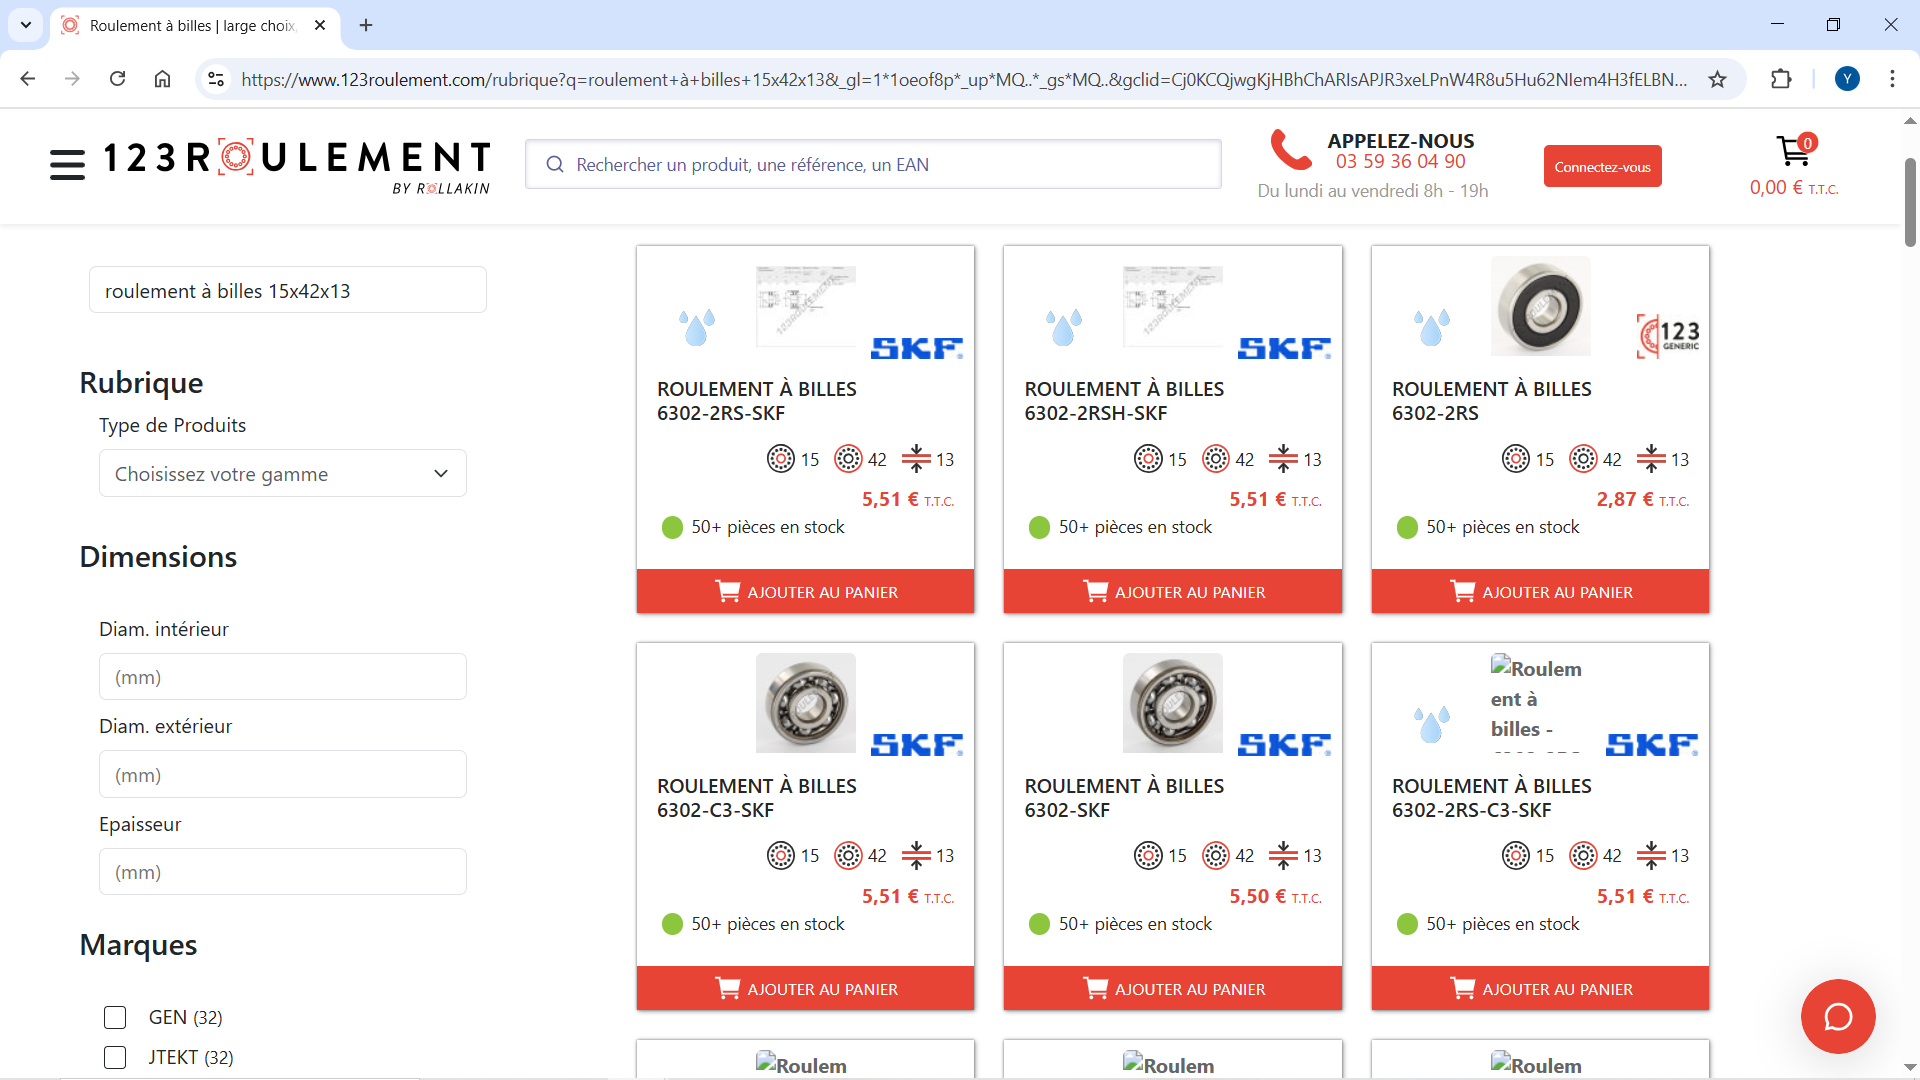
Task: Add 6302-2RS-SKF bearing to cart
Action: [x=805, y=592]
